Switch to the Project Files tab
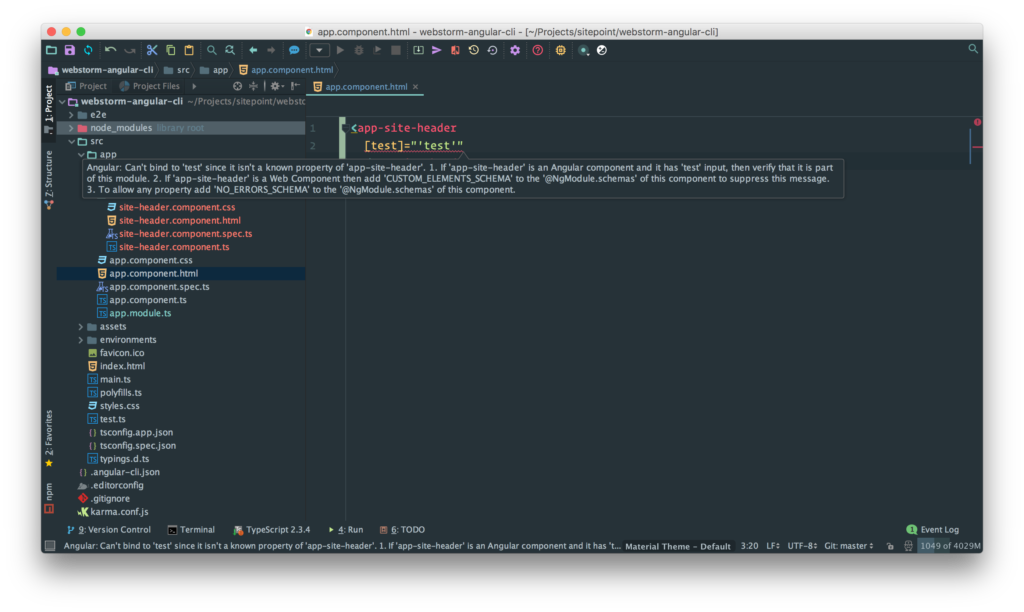1024x612 pixels. click(155, 86)
